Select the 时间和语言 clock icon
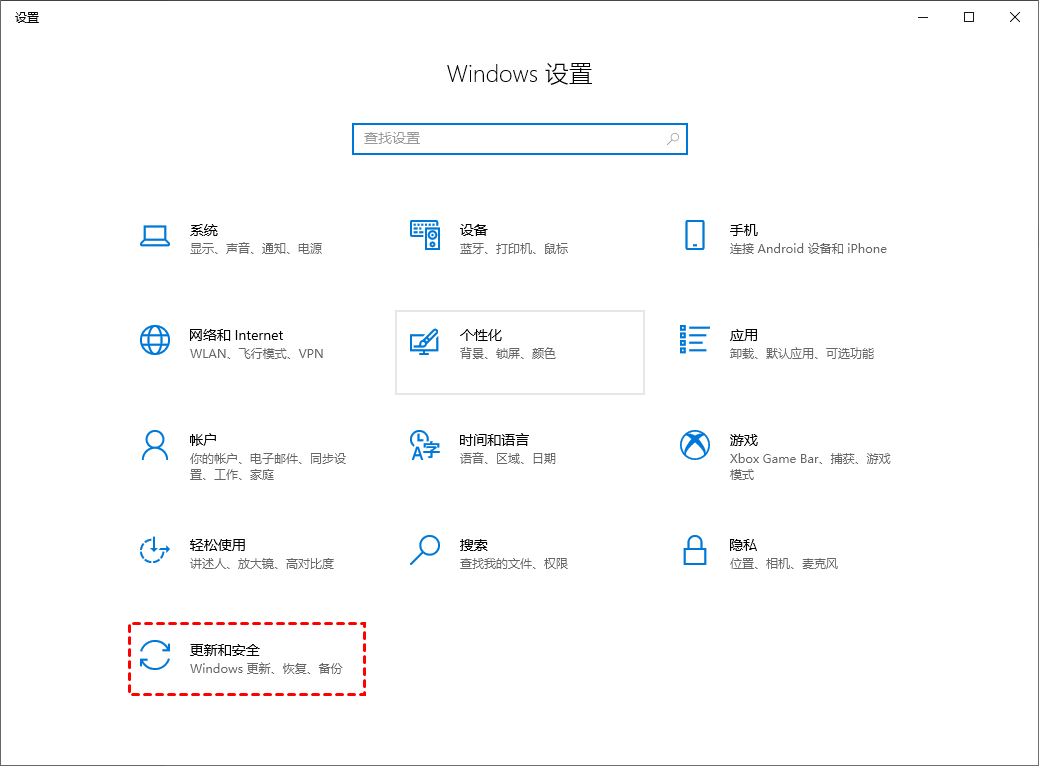This screenshot has height=766, width=1039. coord(424,447)
